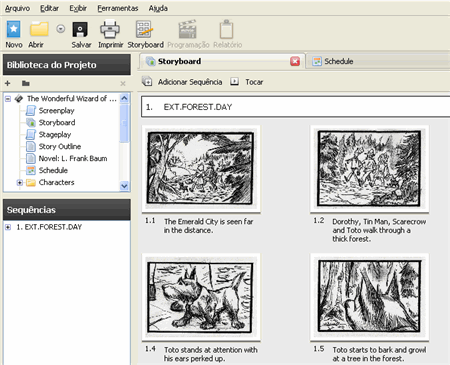Open Novel: L. Frank Baum document
Screen dimensions: 450x365
pyautogui.click(x=73, y=159)
